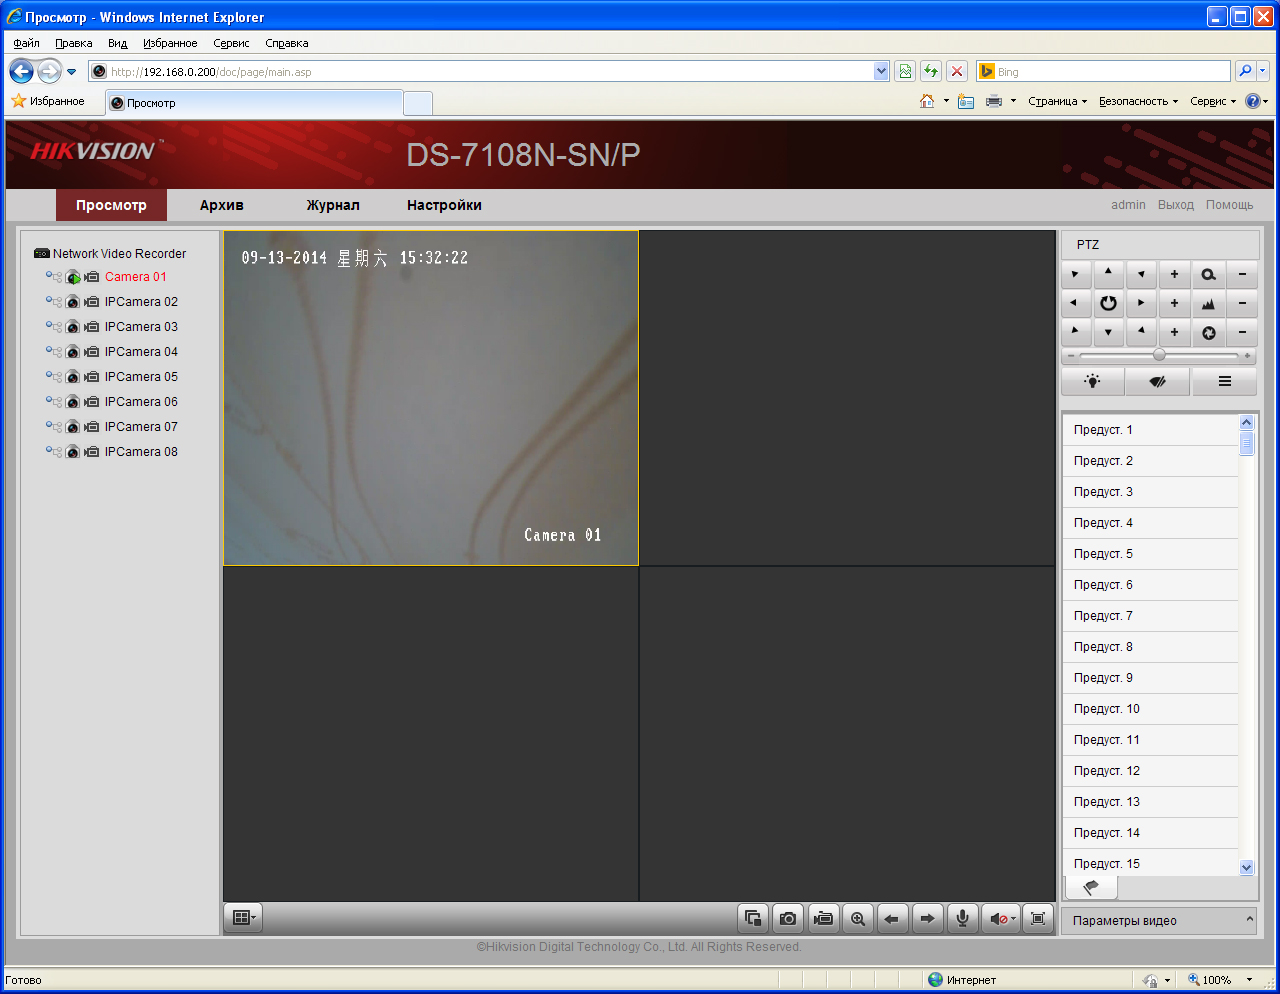The height and width of the screenshot is (994, 1280).
Task: Open the Настройки tab
Action: click(444, 205)
